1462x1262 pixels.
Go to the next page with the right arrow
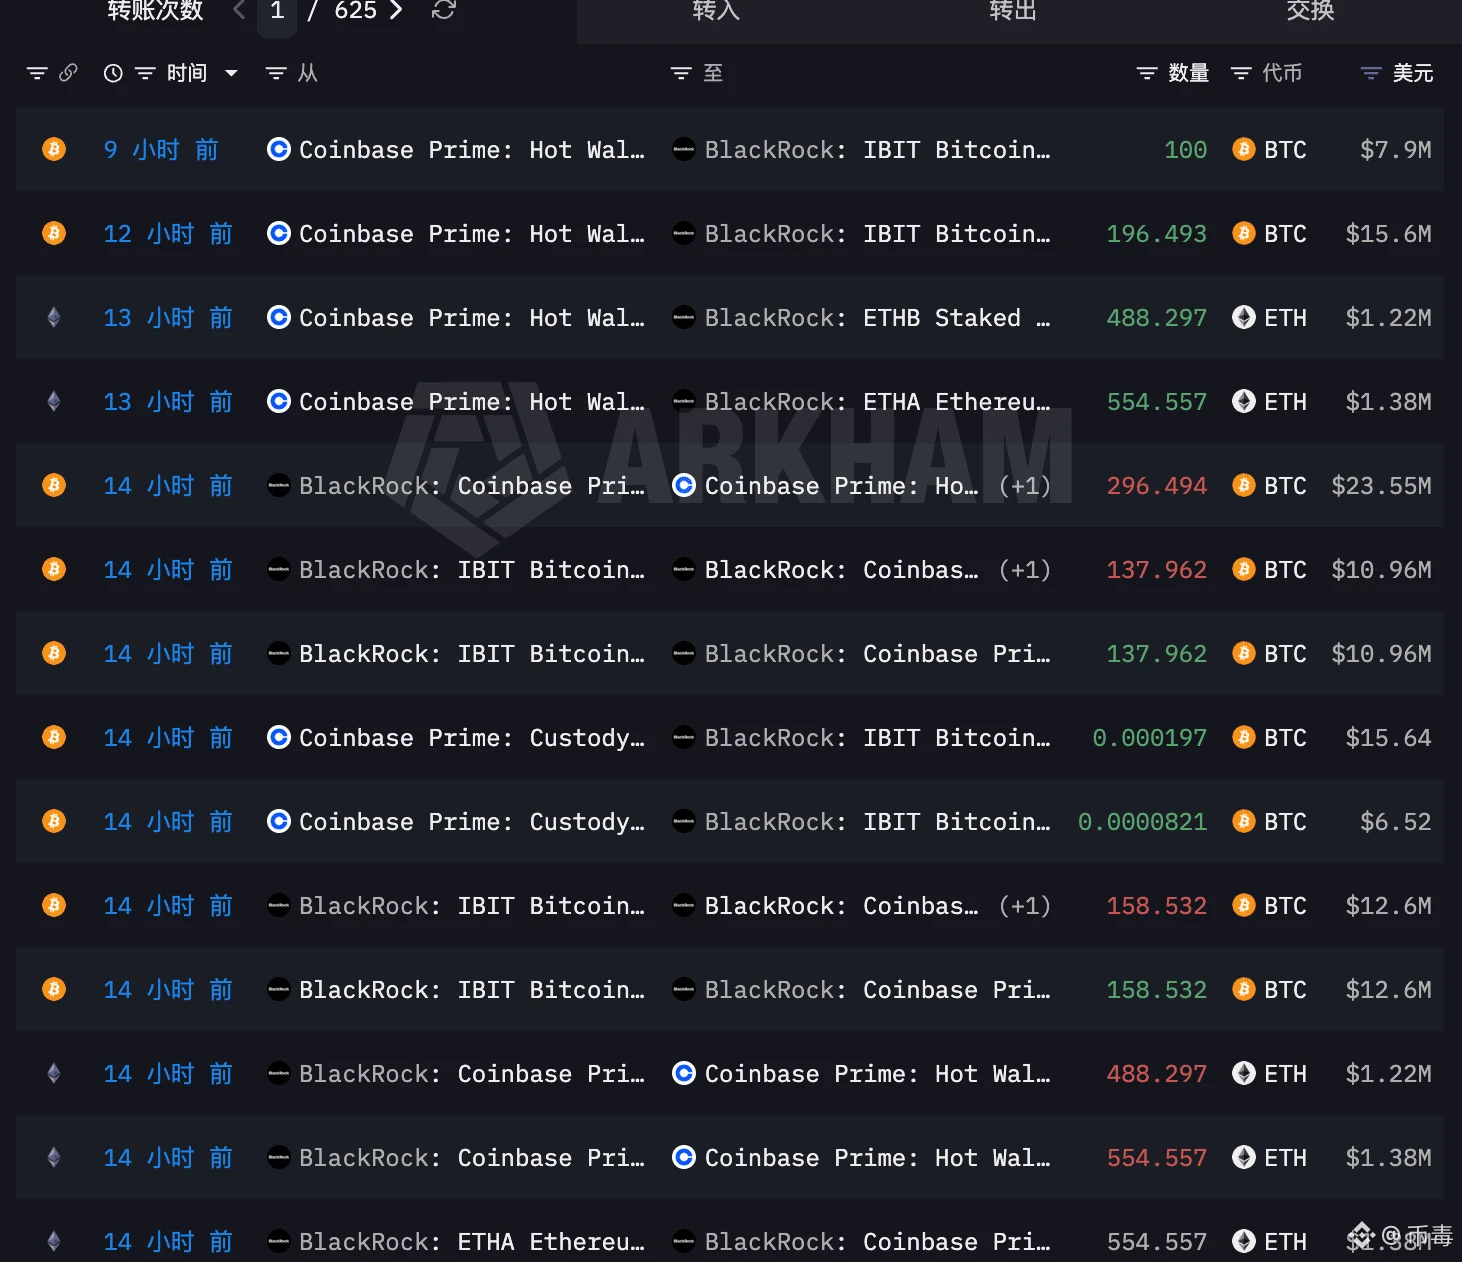[x=396, y=10]
